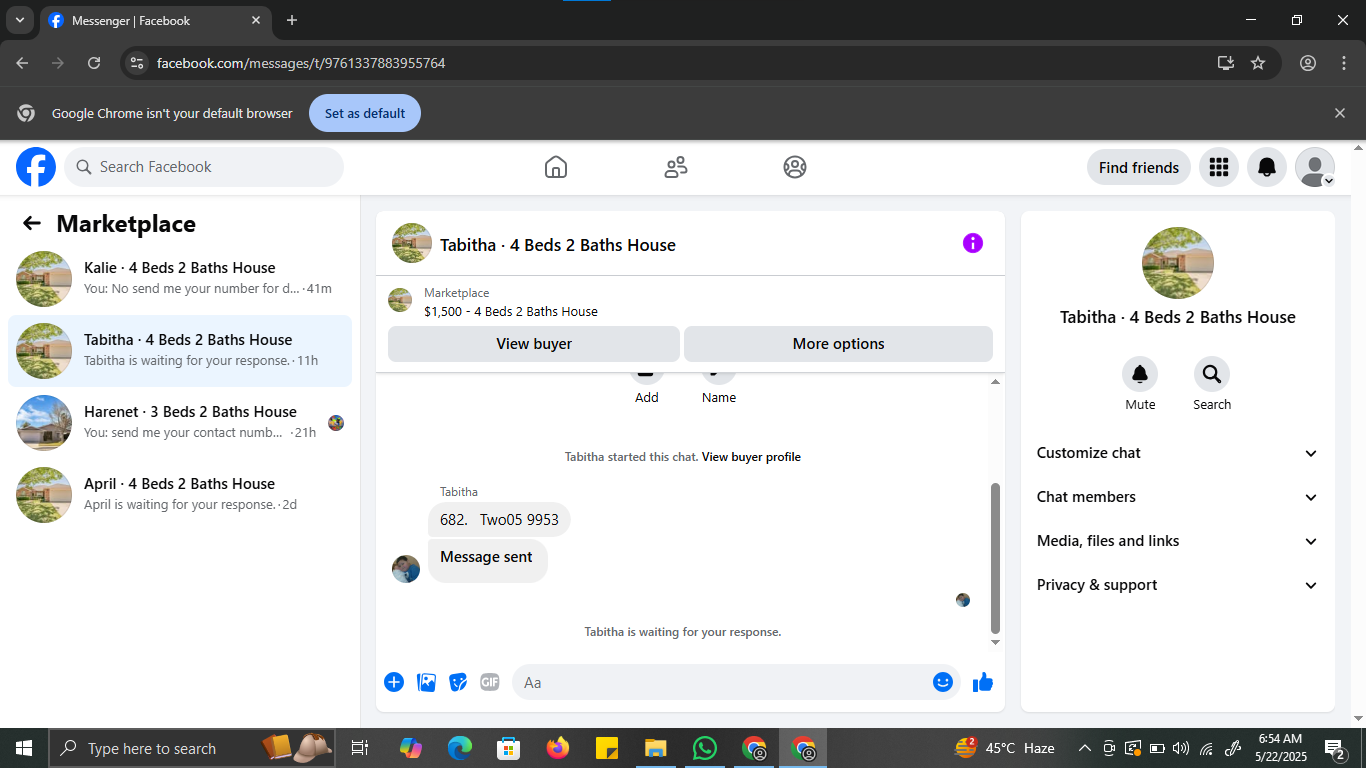This screenshot has width=1366, height=768.
Task: Select the Messenger | Facebook tab
Action: pyautogui.click(x=155, y=20)
